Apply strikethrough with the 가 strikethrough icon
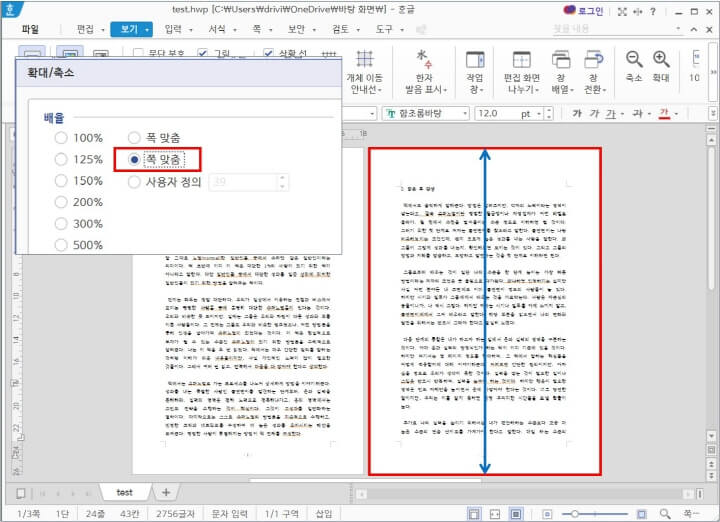This screenshot has width=720, height=522. (x=637, y=113)
